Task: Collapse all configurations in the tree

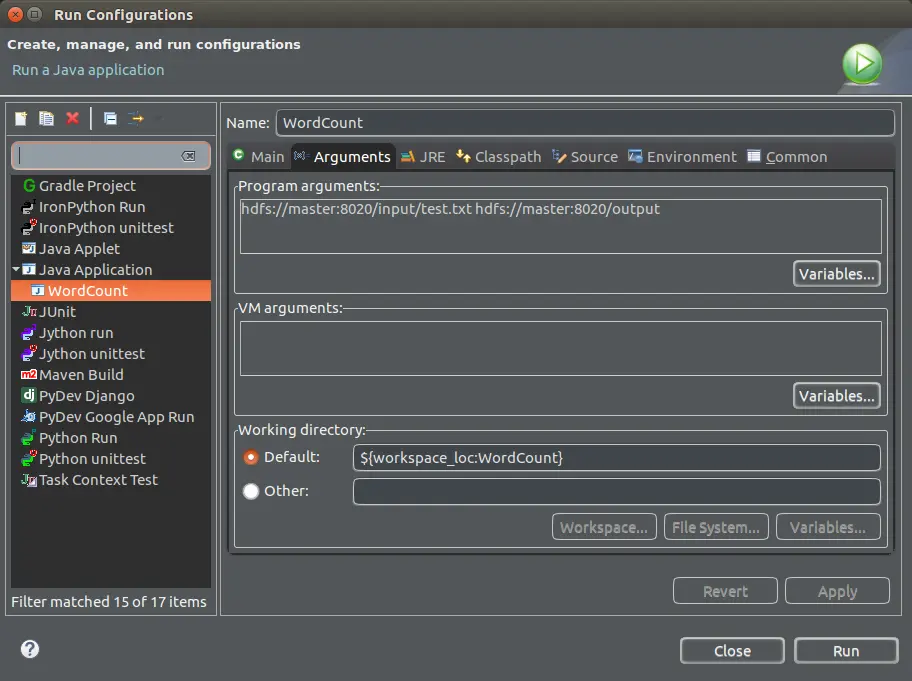Action: point(110,119)
